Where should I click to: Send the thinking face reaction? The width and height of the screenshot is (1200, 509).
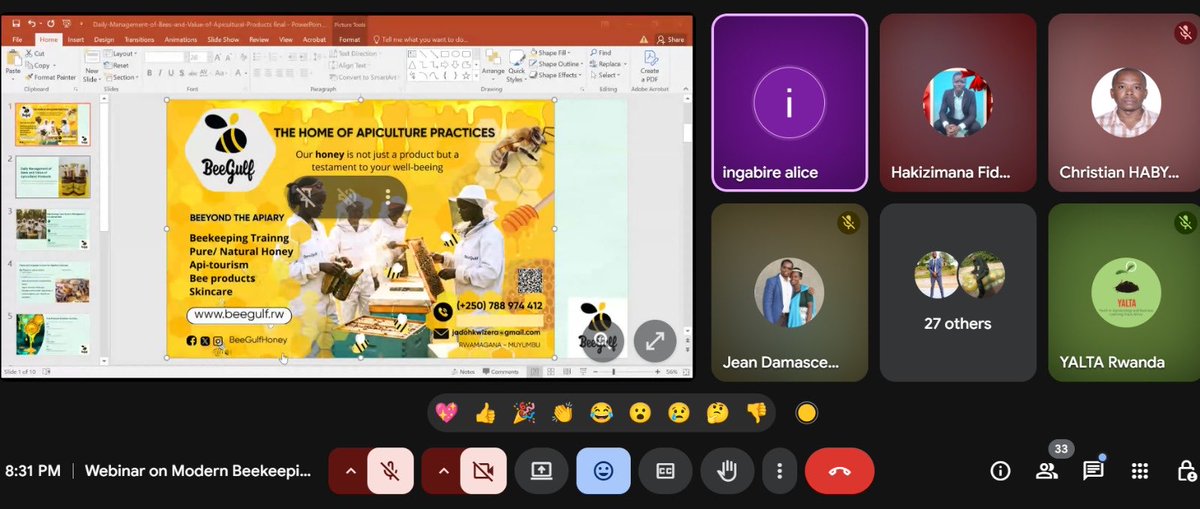[717, 412]
